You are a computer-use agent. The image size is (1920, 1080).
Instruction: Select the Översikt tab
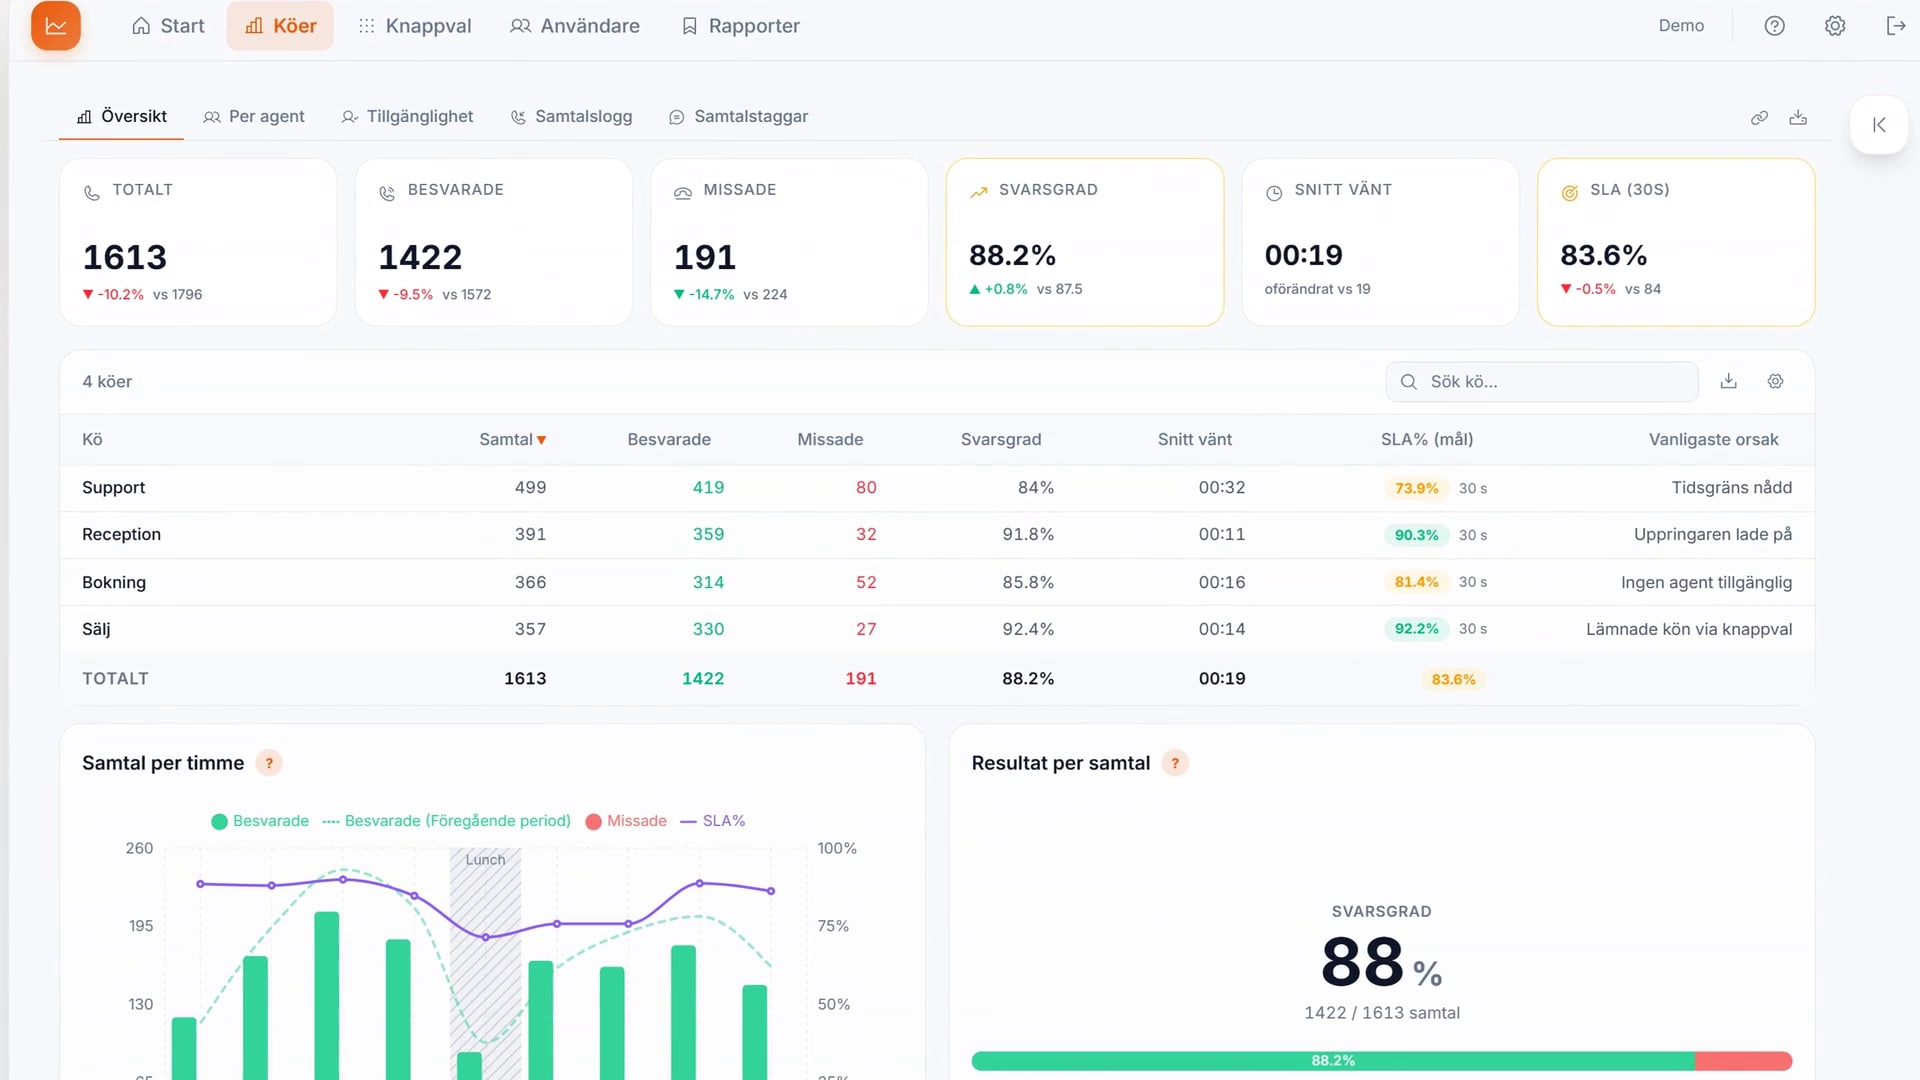(122, 117)
